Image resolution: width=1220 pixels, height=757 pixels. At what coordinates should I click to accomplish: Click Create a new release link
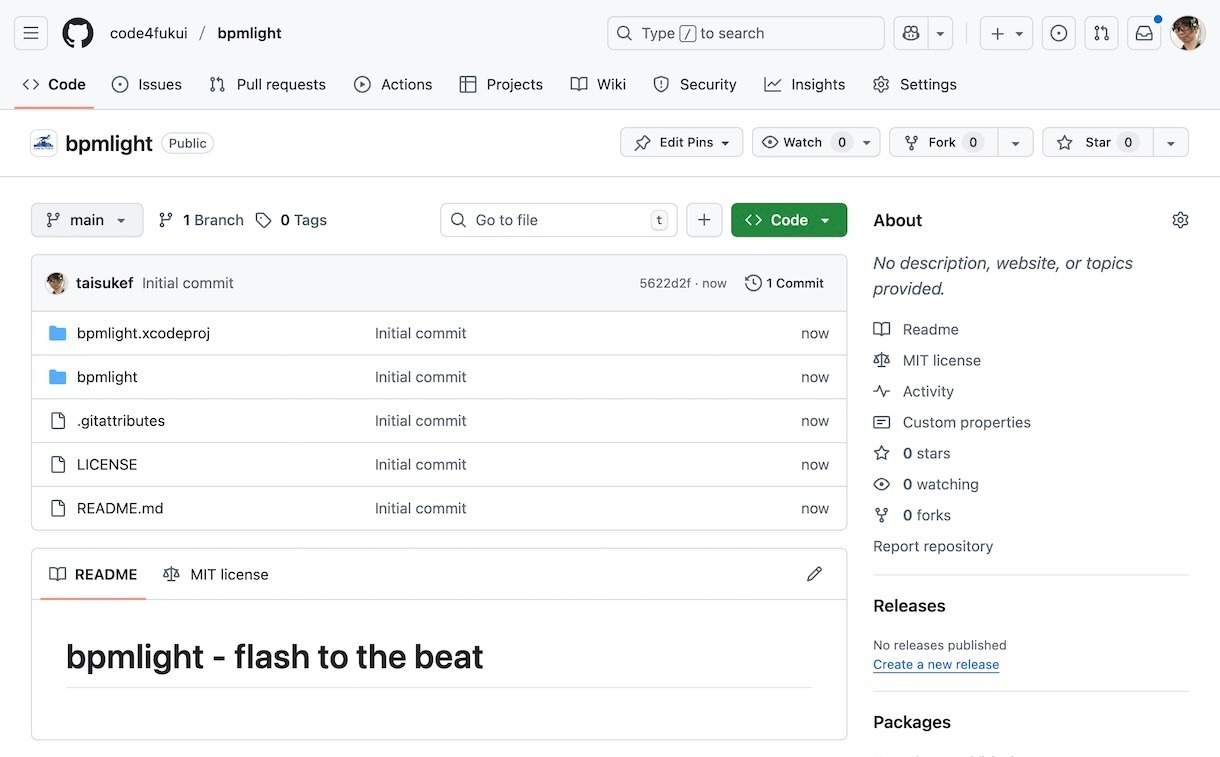(936, 664)
